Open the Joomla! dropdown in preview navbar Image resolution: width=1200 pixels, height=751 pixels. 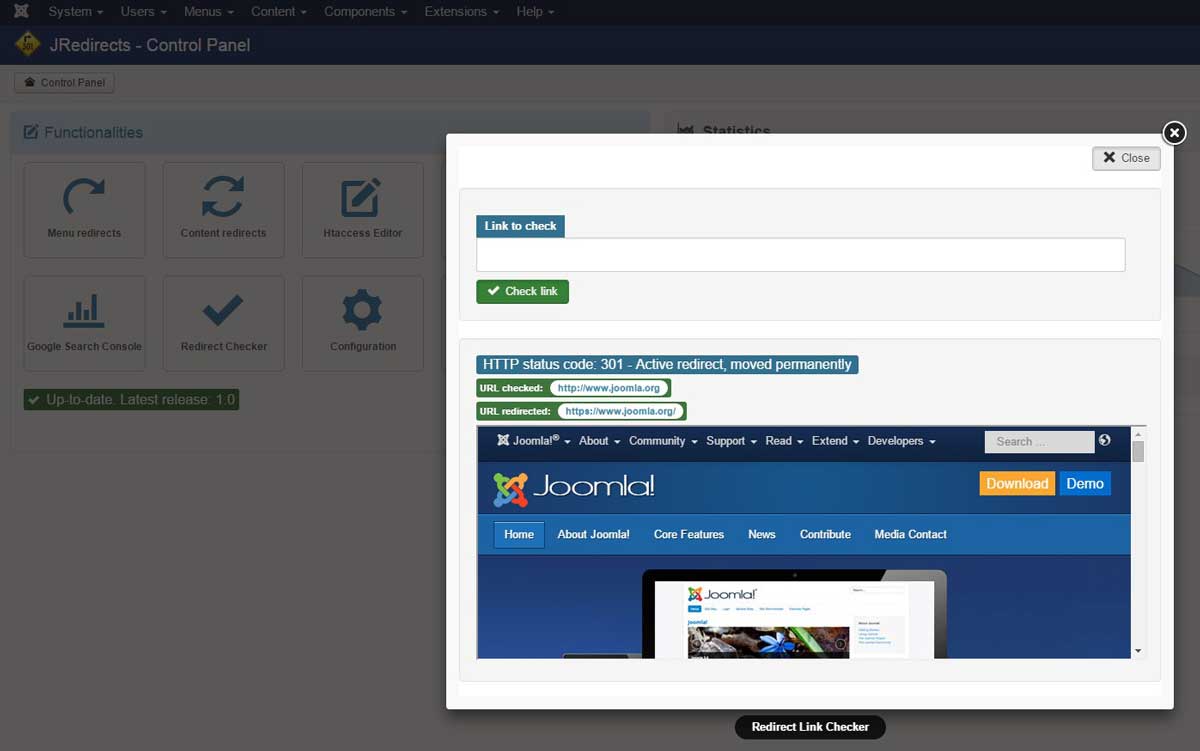click(x=534, y=441)
